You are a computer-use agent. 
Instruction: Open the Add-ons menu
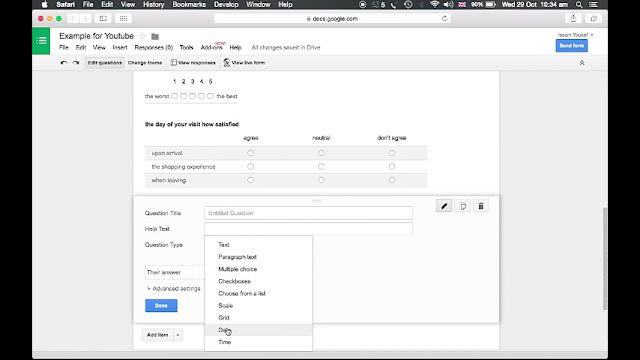point(211,47)
